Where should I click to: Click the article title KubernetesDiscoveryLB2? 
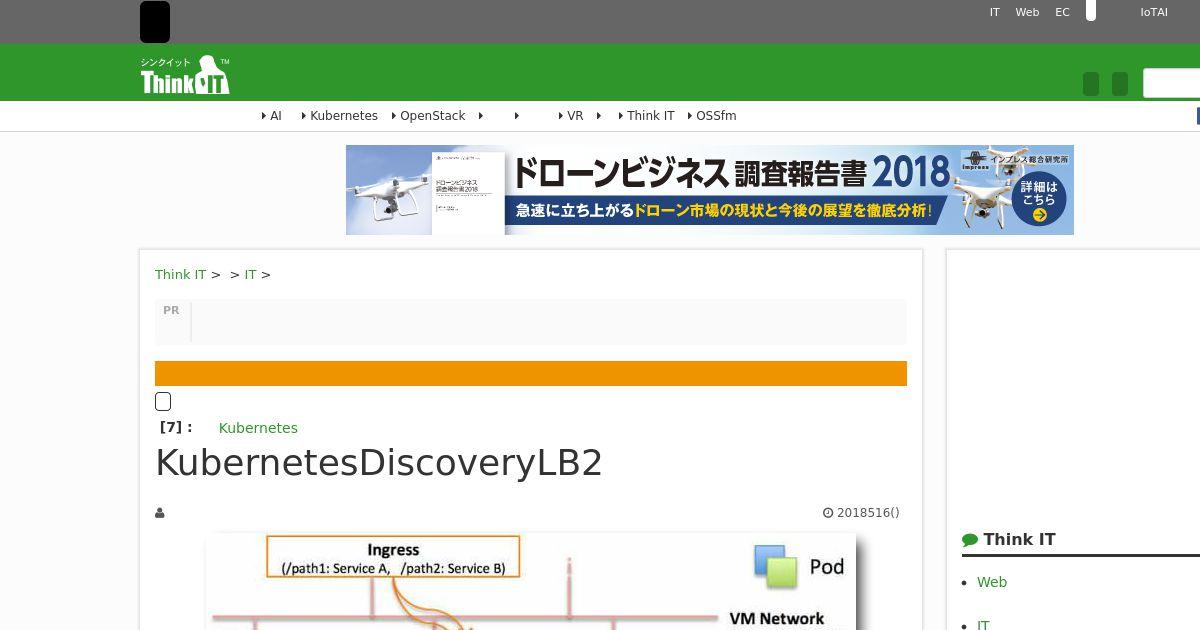tap(379, 463)
